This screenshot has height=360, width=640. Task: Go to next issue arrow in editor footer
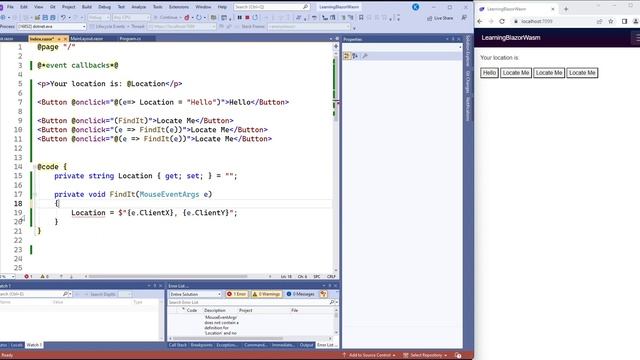click(71, 276)
